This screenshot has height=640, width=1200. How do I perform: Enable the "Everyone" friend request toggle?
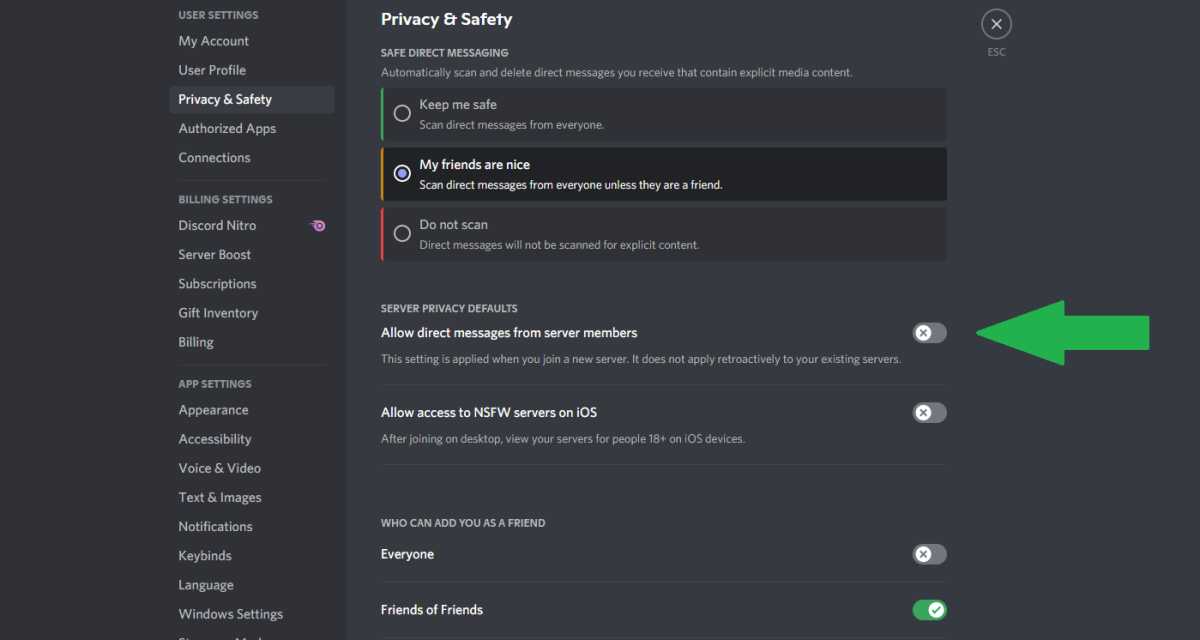(x=928, y=554)
